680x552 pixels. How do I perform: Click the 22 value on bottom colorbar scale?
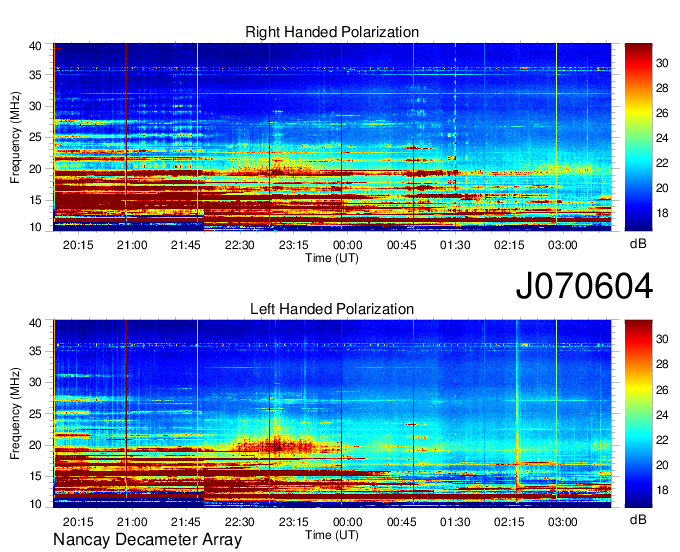click(662, 440)
